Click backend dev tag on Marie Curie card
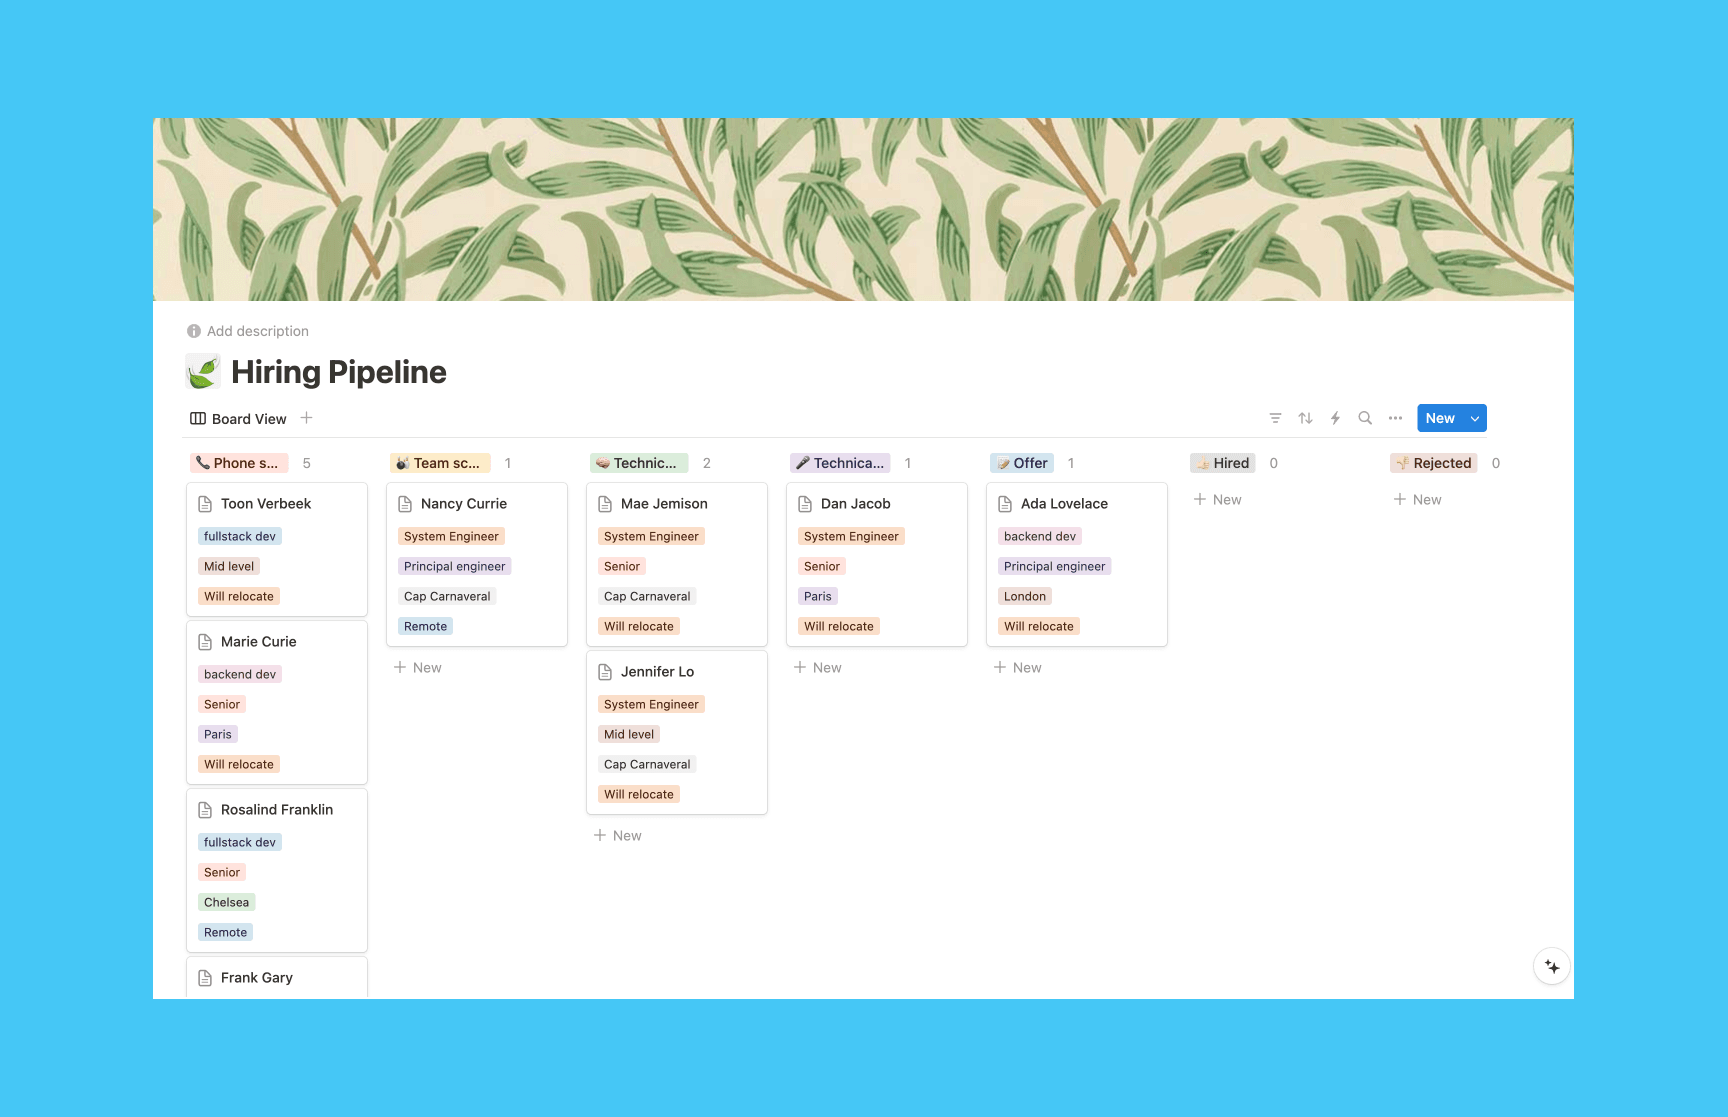 [240, 674]
